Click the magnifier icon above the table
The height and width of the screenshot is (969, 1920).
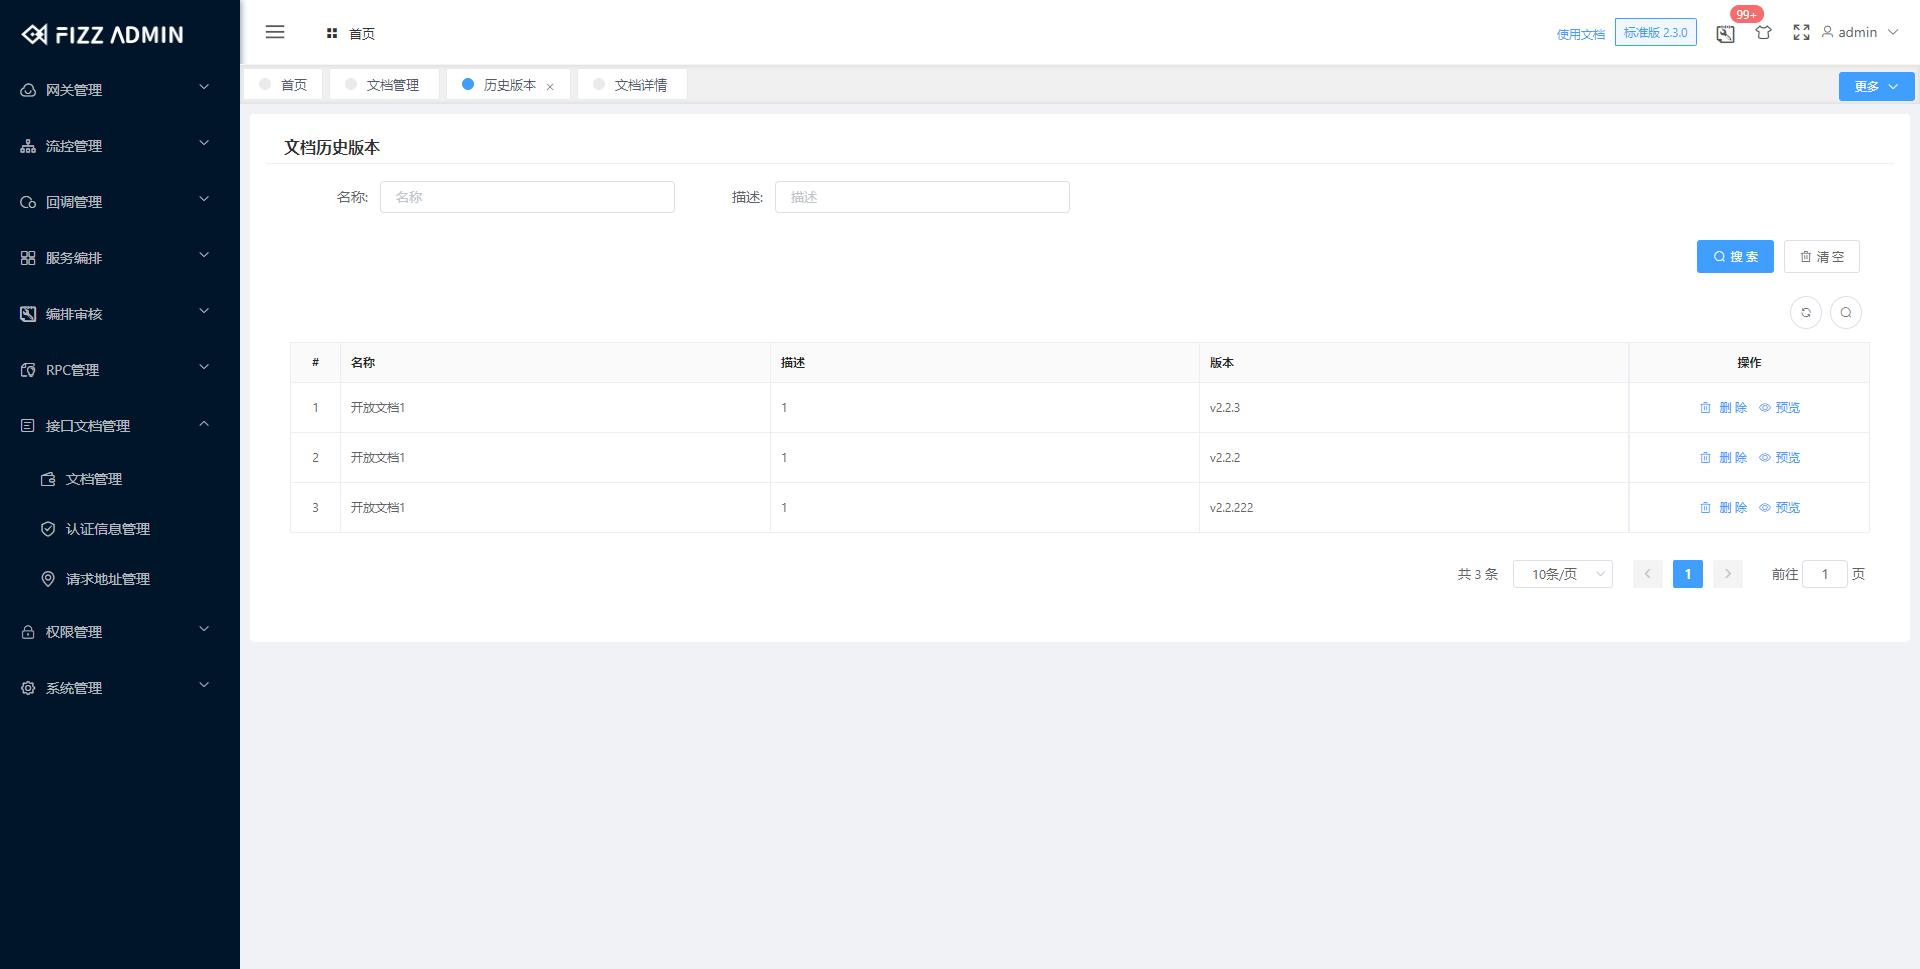[1845, 312]
